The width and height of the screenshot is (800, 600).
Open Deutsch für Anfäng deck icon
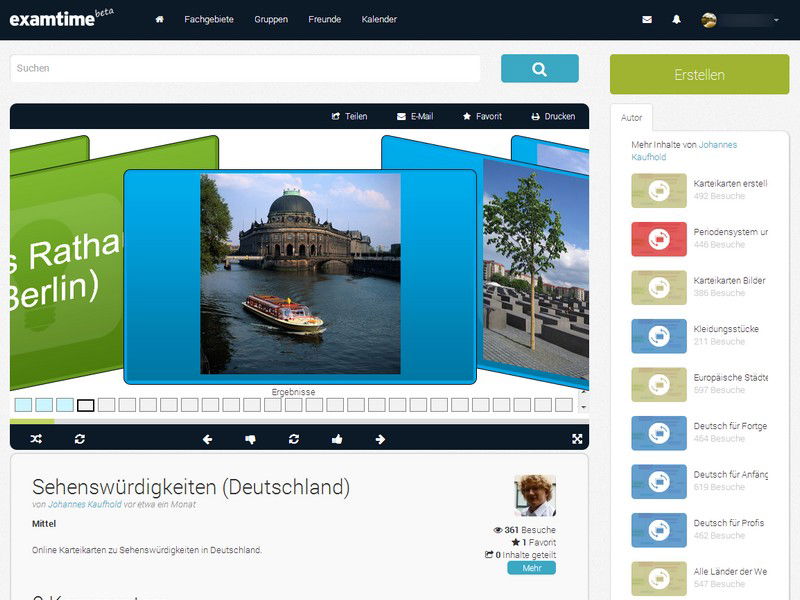(x=659, y=481)
